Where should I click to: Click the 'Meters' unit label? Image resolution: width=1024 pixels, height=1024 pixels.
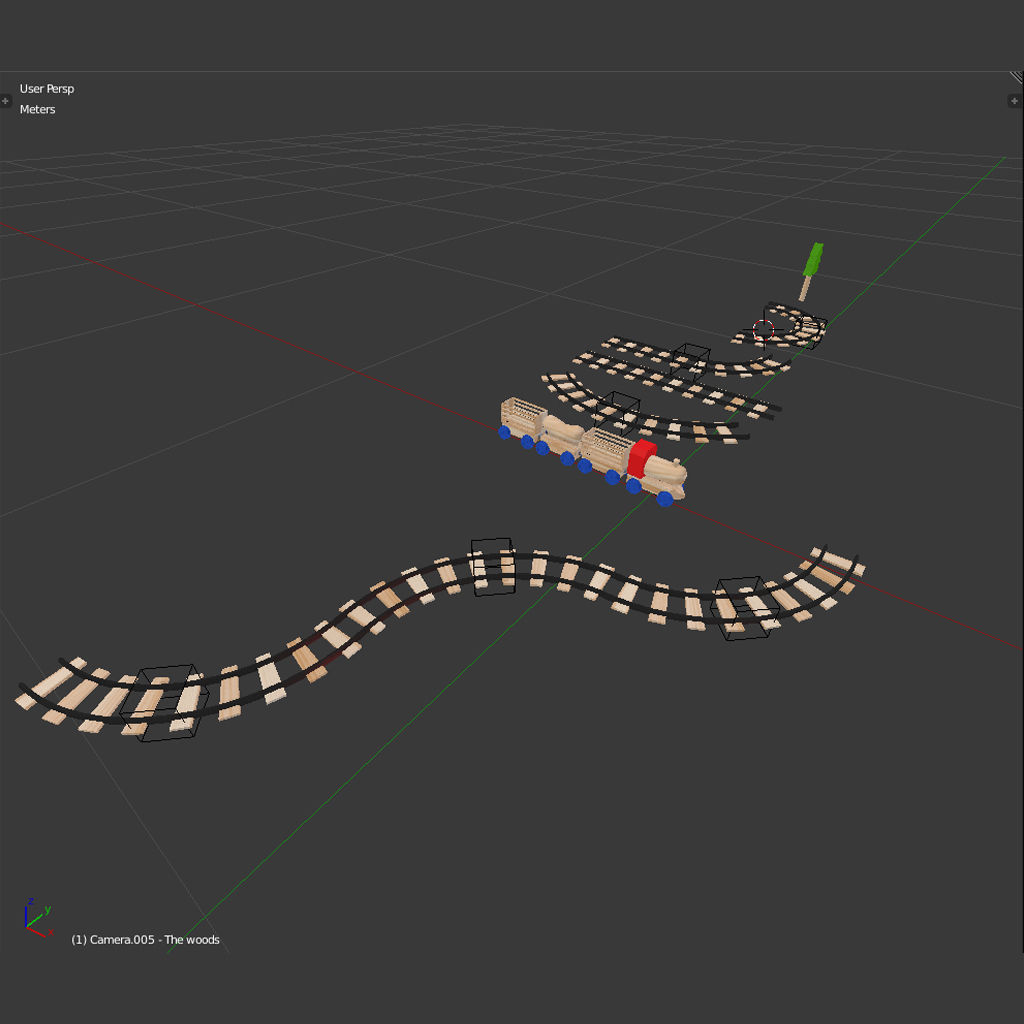[x=37, y=109]
